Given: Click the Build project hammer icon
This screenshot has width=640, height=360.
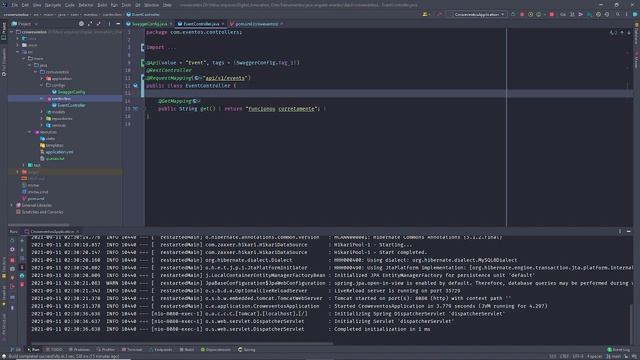Looking at the screenshot, I should click(440, 14).
